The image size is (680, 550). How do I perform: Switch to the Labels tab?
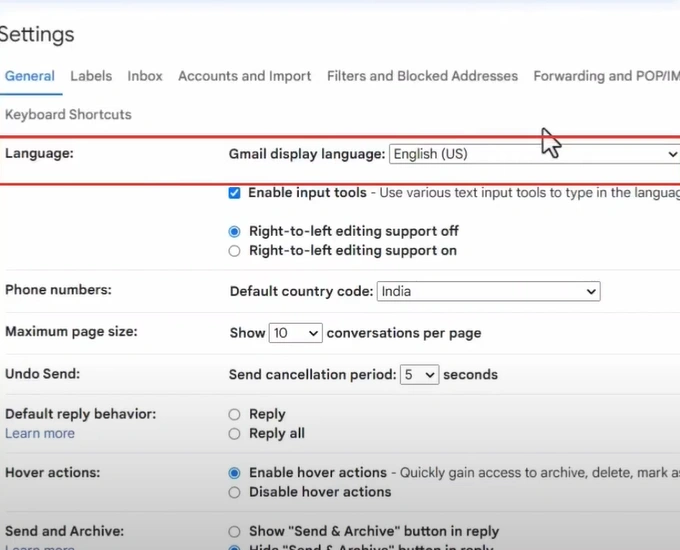point(91,76)
